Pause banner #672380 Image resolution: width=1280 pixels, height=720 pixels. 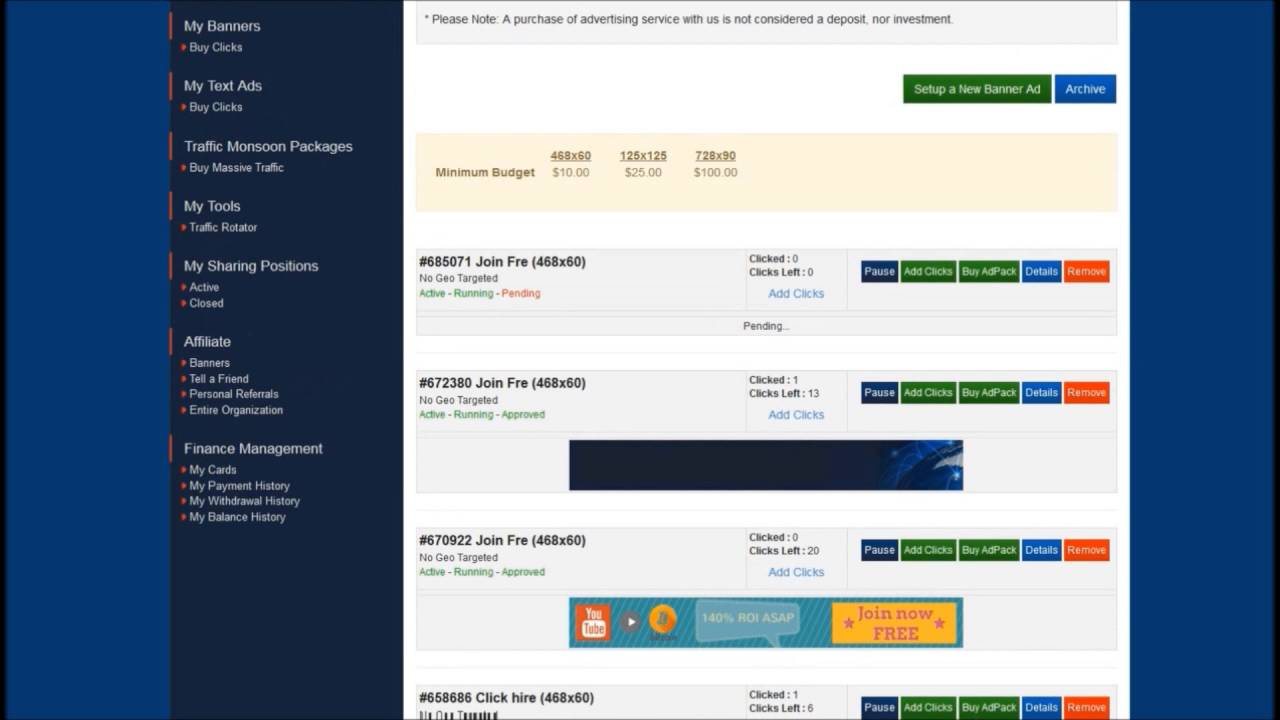tap(879, 393)
